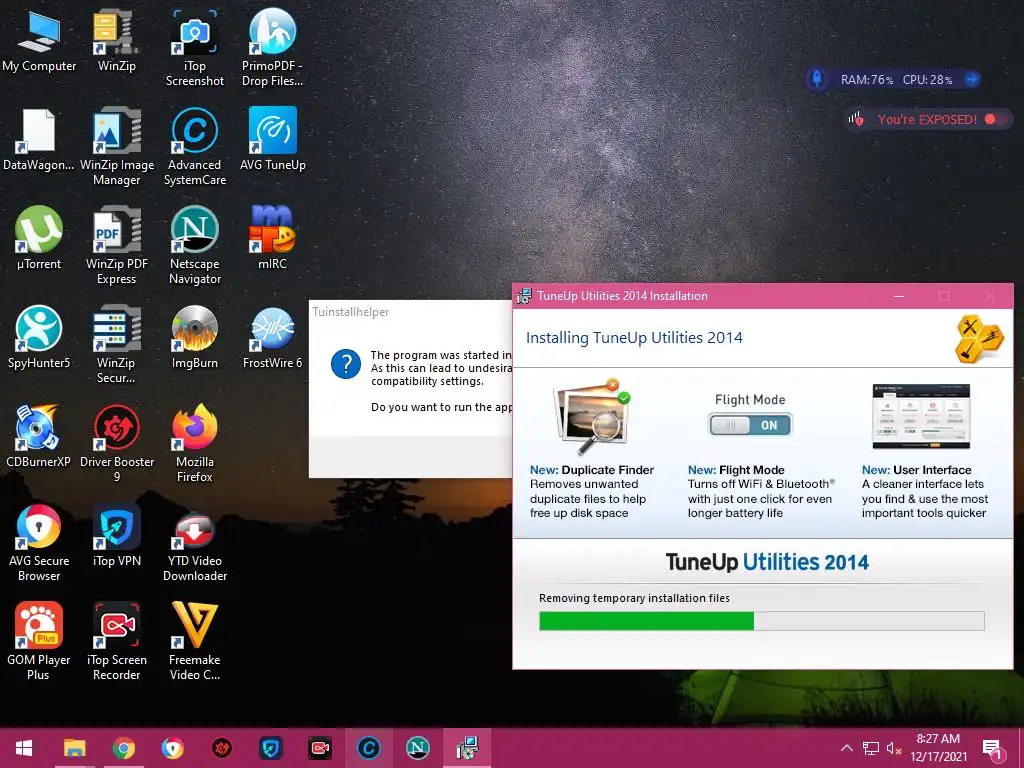Open the notification center icon

tap(993, 748)
